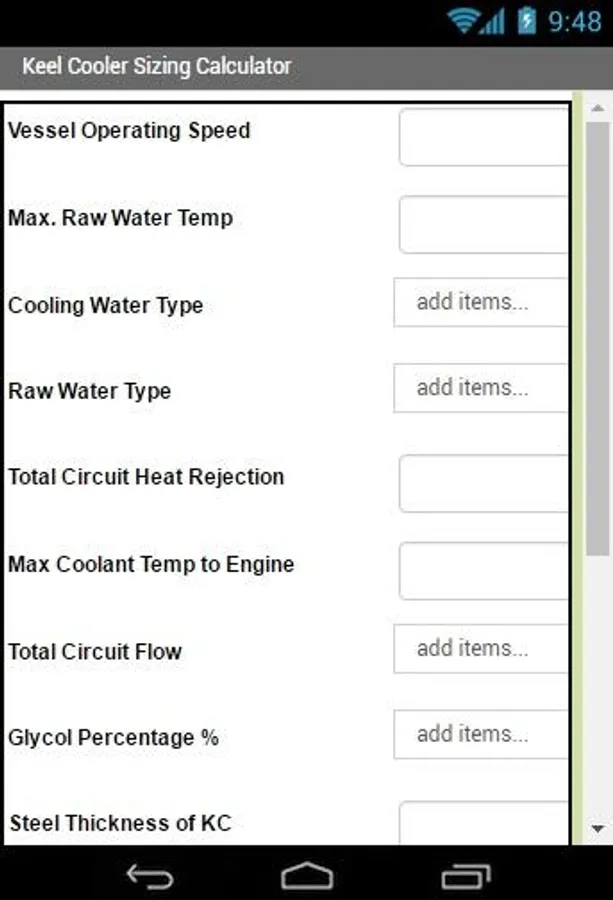Open the Glycol Percentage % dropdown
Viewport: 613px width, 900px height.
481,734
